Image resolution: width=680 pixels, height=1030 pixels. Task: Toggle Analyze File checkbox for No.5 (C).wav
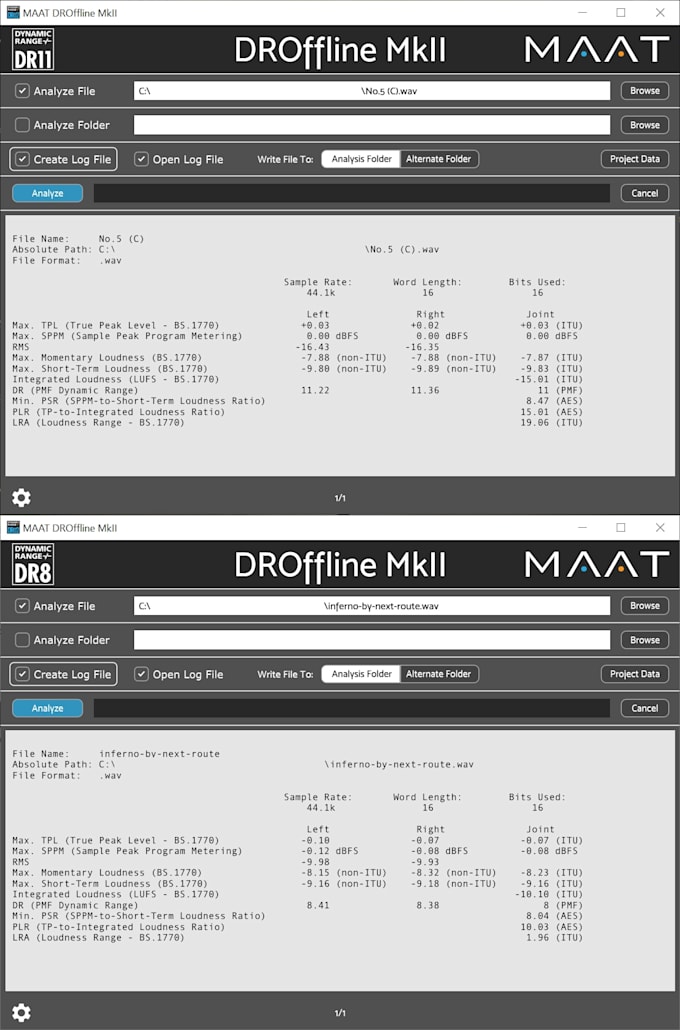(x=22, y=91)
